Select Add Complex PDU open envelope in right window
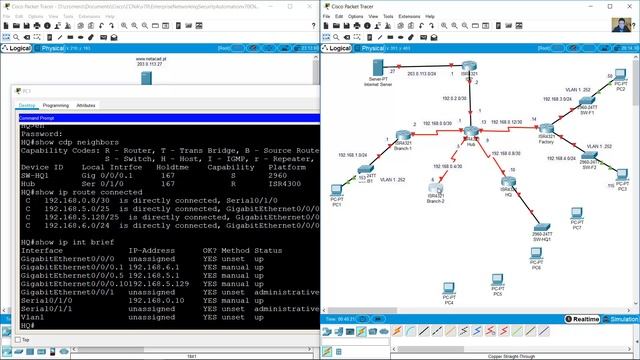 434,37
